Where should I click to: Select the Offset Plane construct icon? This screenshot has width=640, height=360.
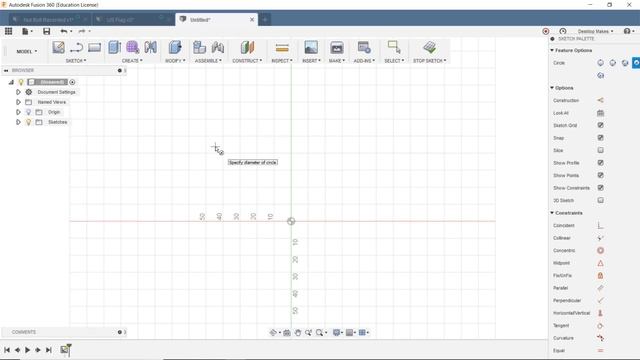(247, 47)
